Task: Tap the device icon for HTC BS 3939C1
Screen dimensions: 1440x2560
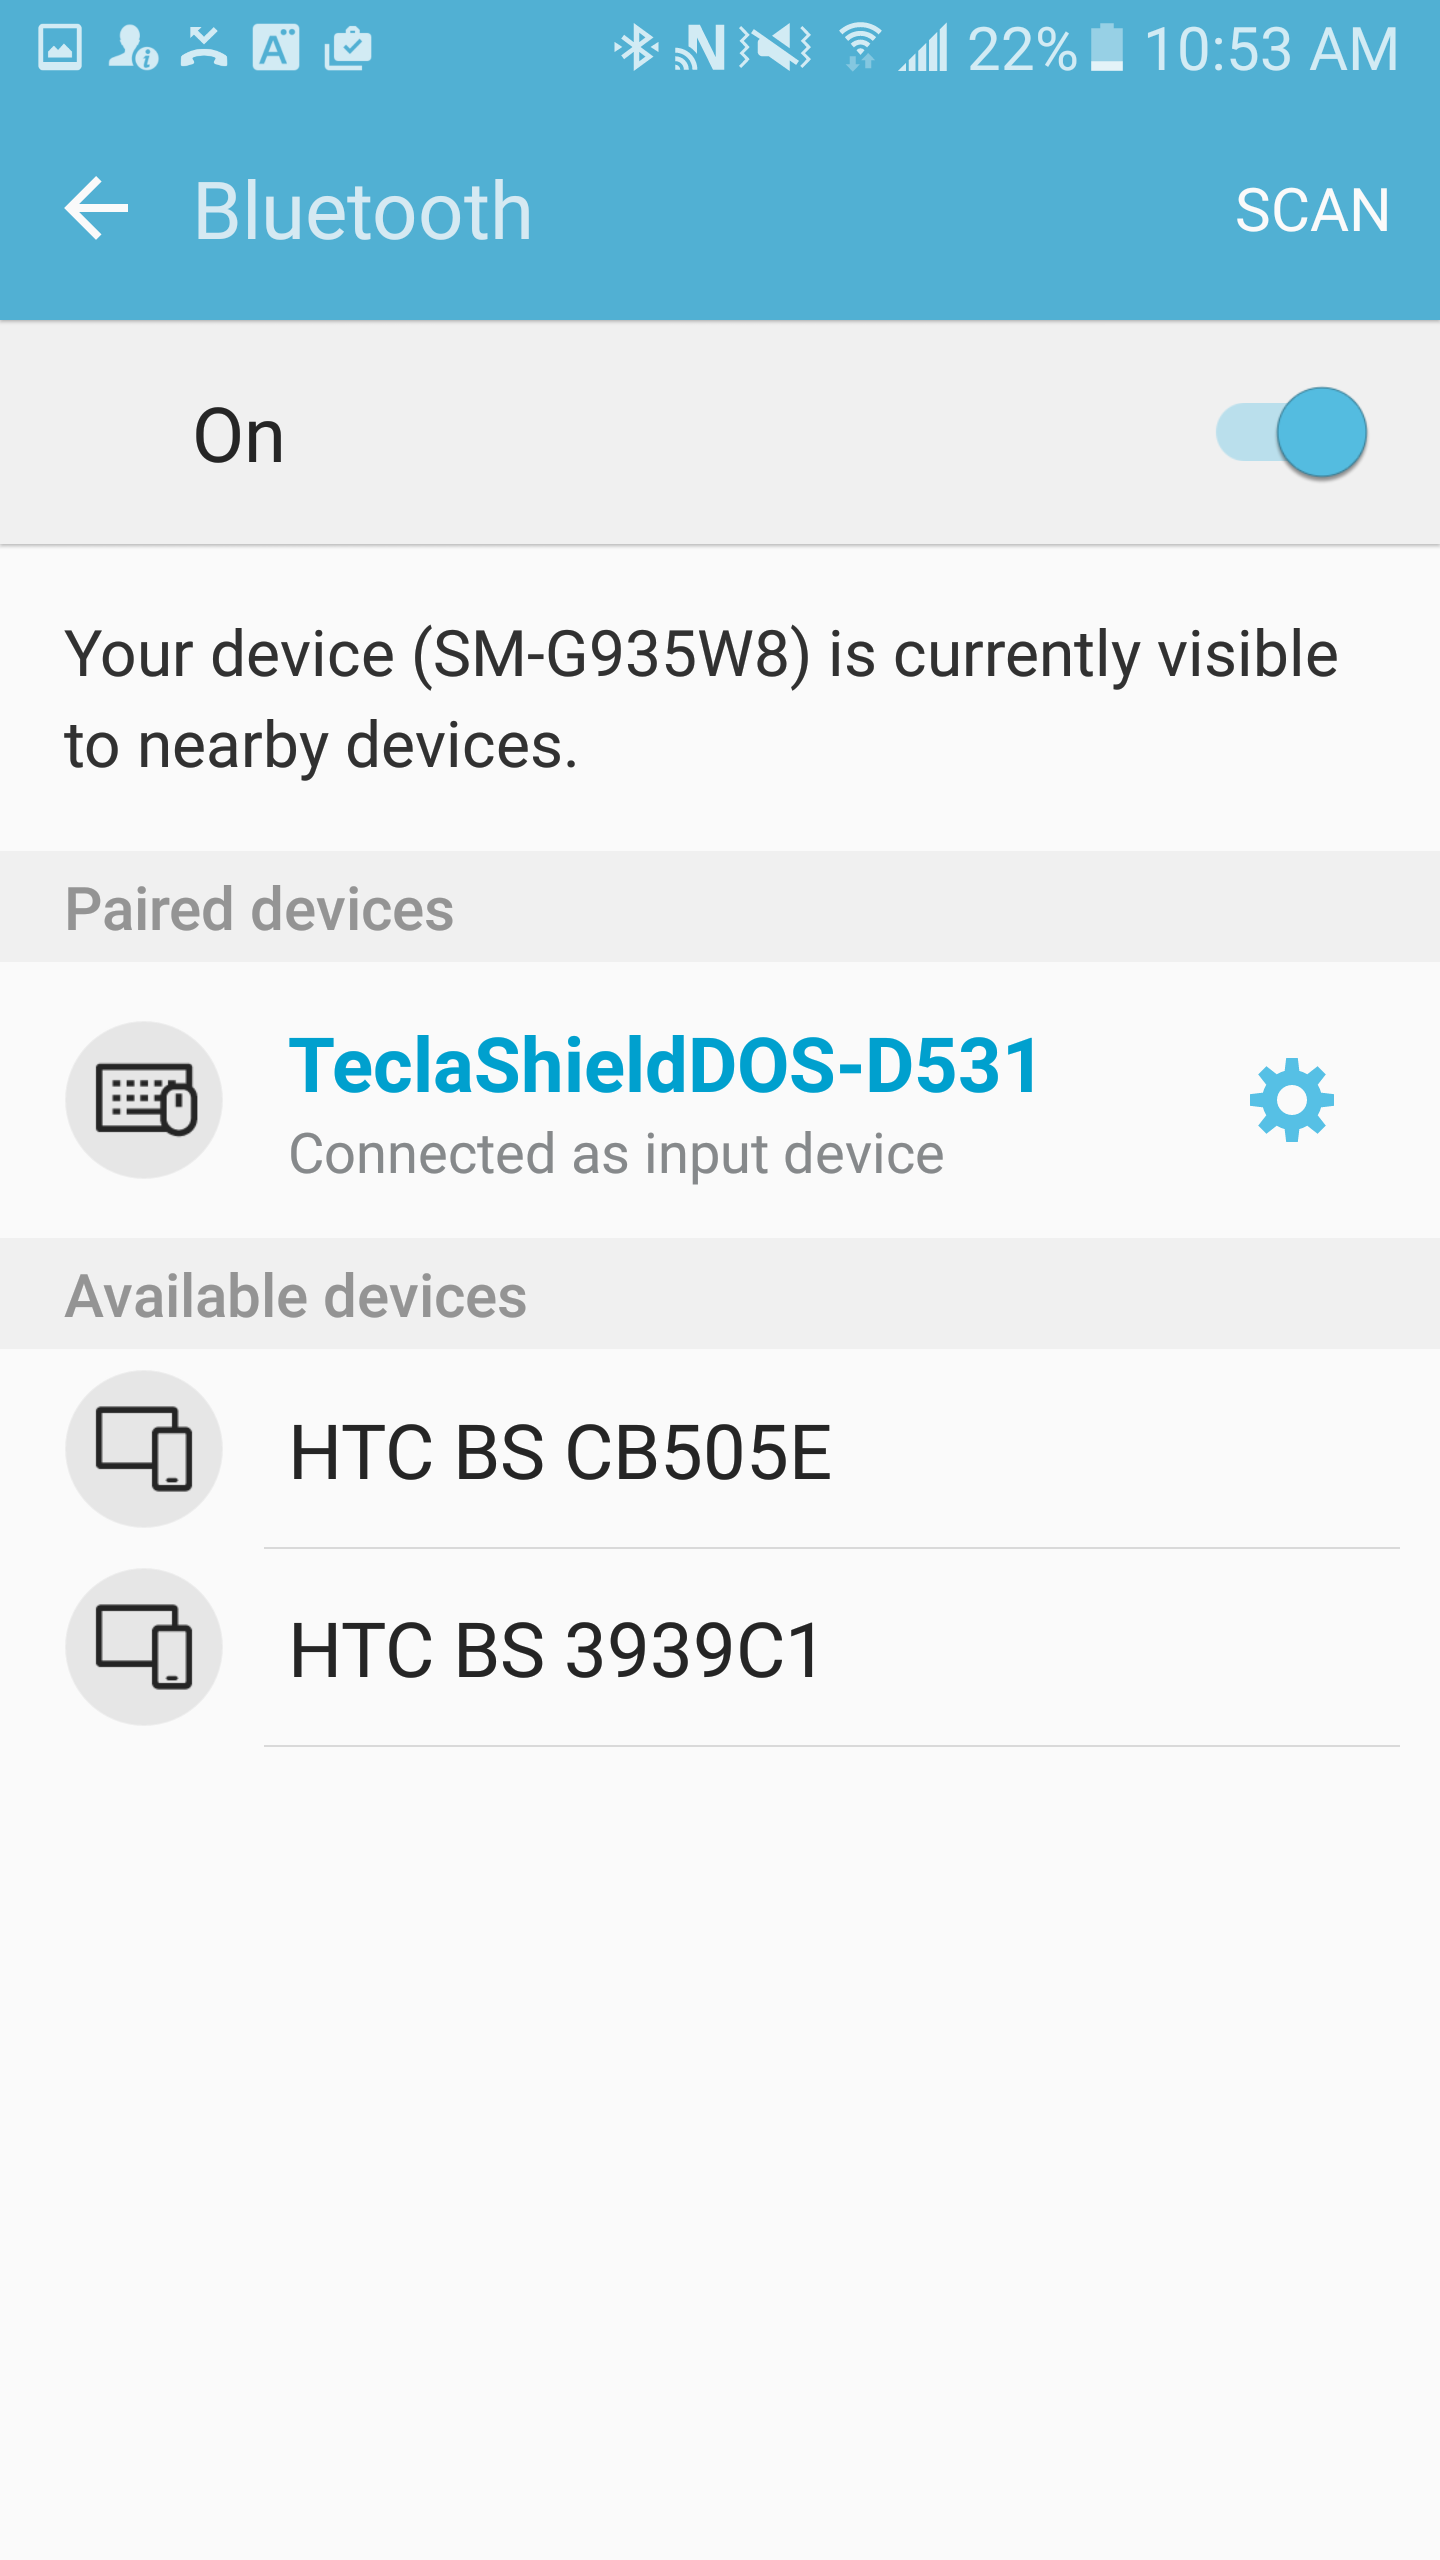Action: pyautogui.click(x=144, y=1647)
